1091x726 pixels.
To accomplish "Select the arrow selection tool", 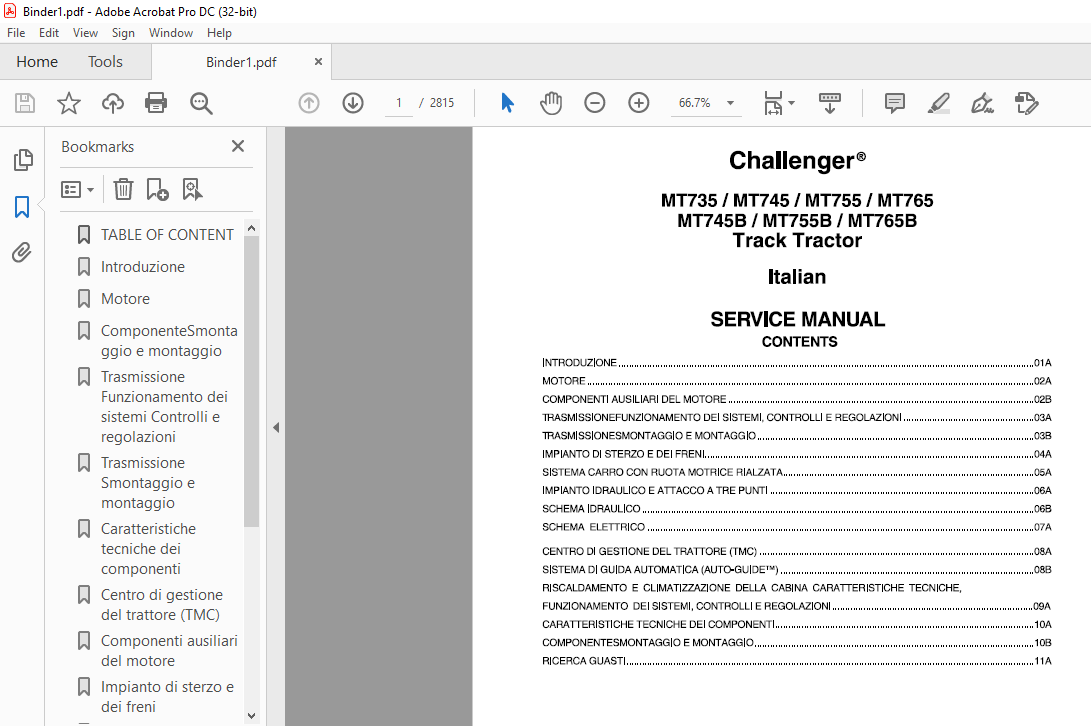I will pos(507,103).
